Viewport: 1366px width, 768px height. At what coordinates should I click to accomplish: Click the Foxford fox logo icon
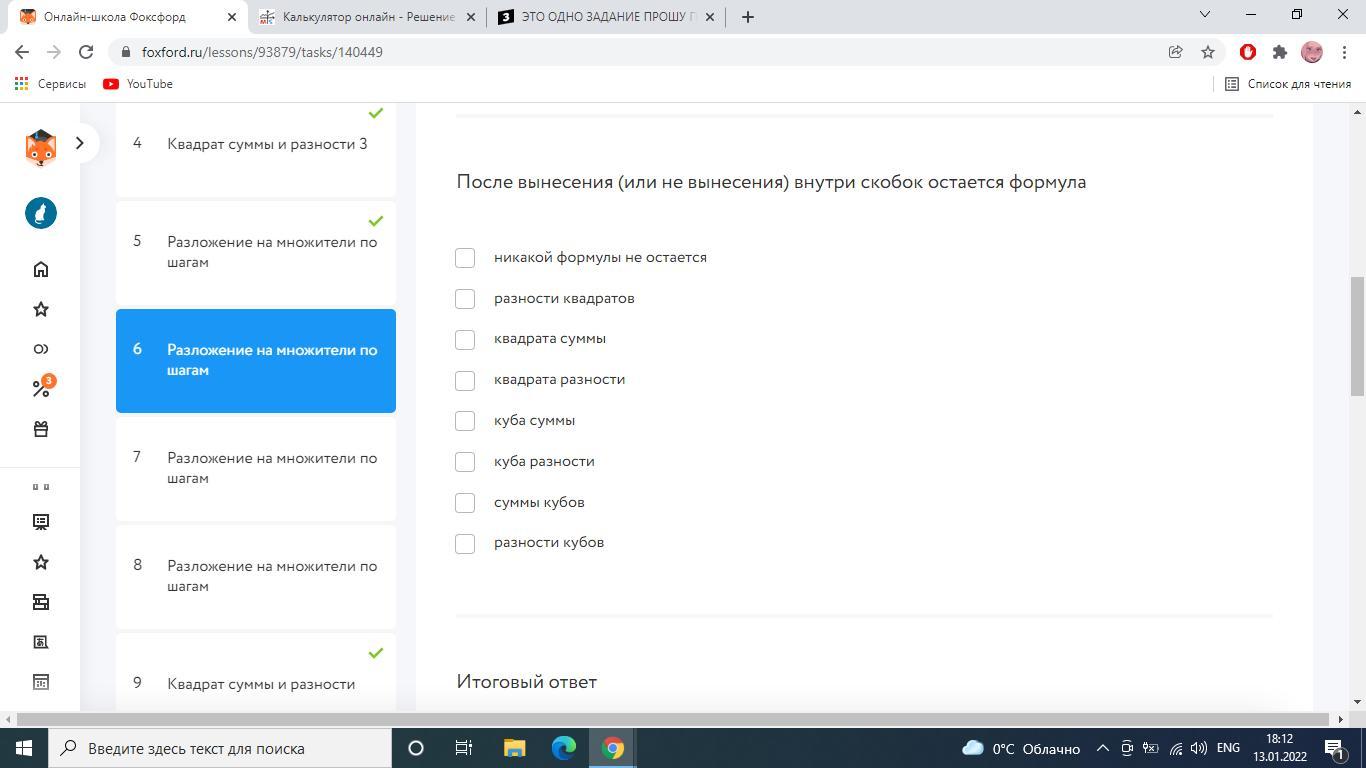(x=40, y=146)
